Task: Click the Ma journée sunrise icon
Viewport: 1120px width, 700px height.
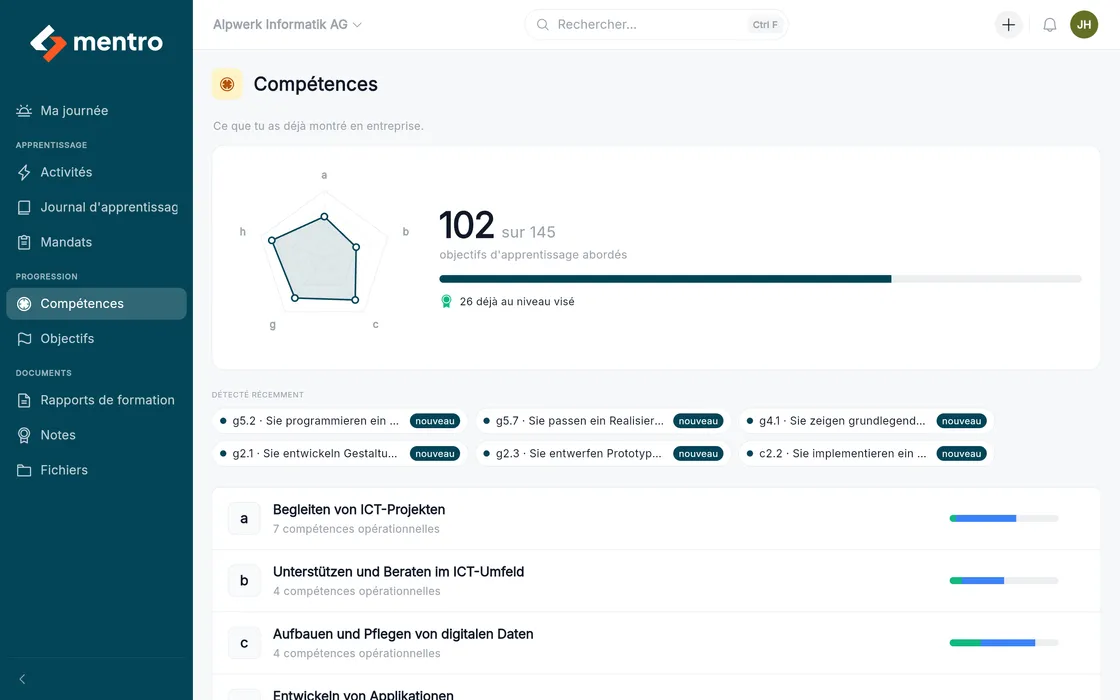Action: (24, 111)
